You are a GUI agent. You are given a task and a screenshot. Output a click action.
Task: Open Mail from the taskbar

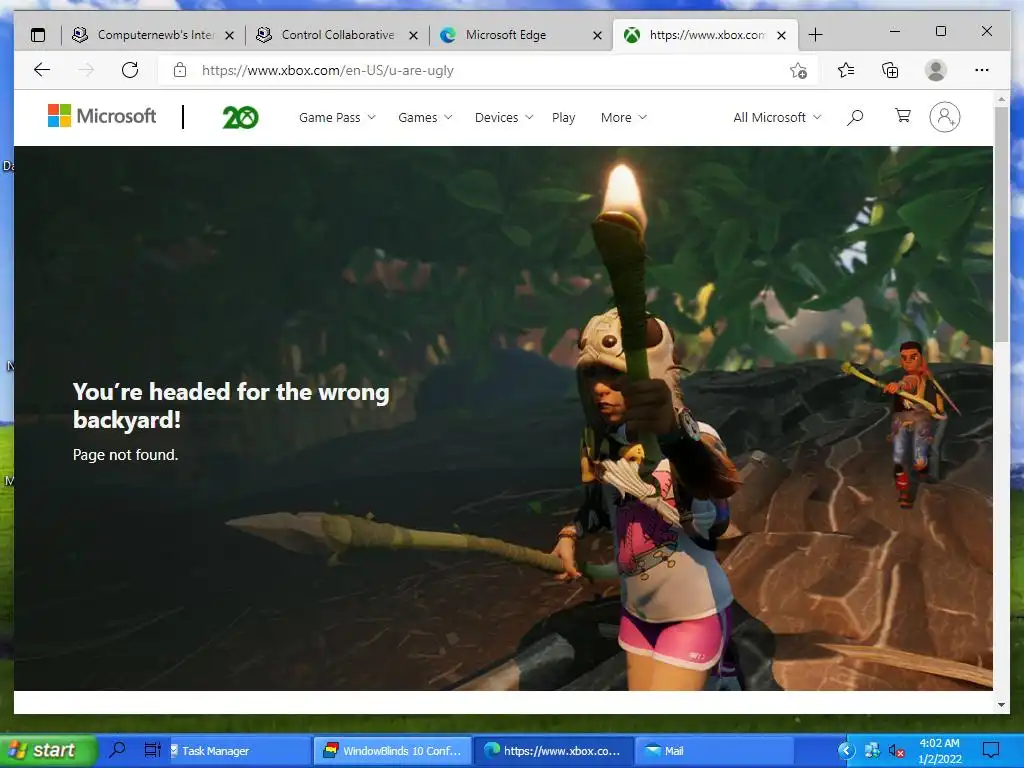(713, 751)
